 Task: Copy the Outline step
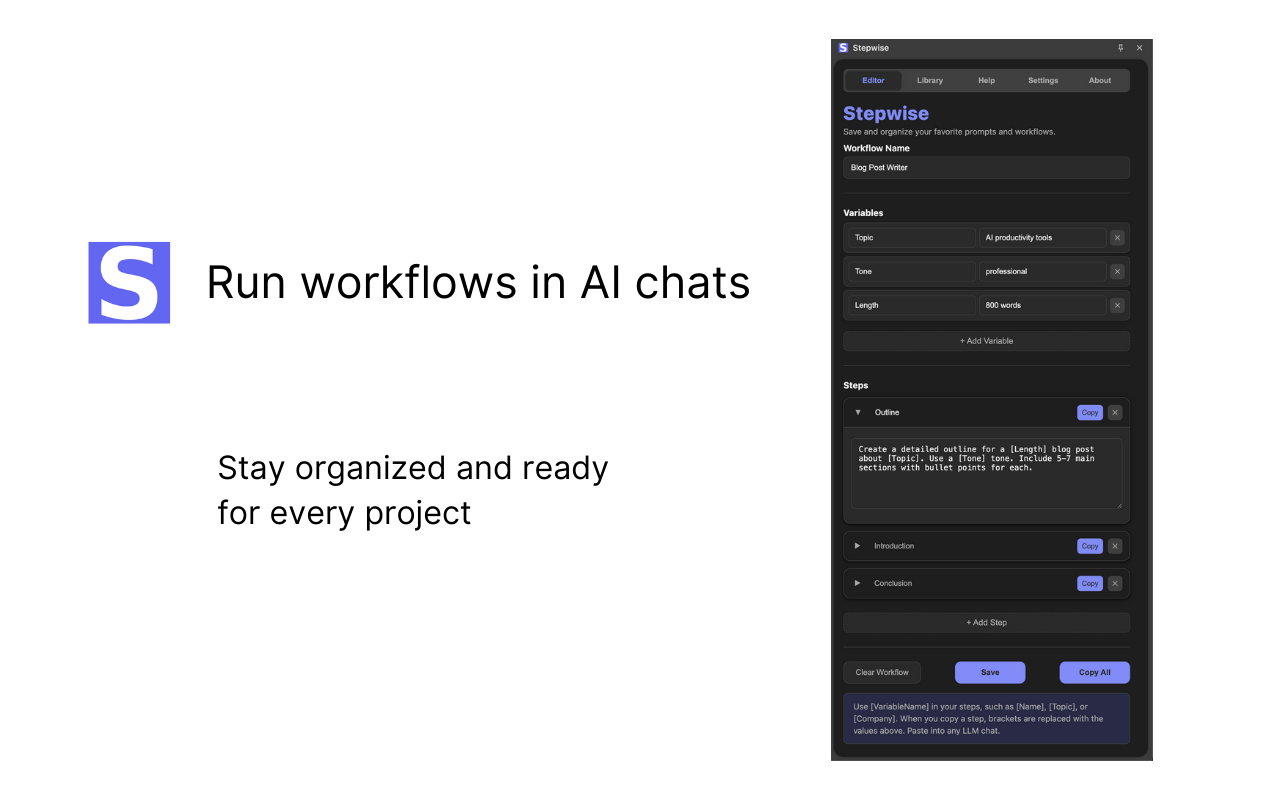coord(1090,412)
